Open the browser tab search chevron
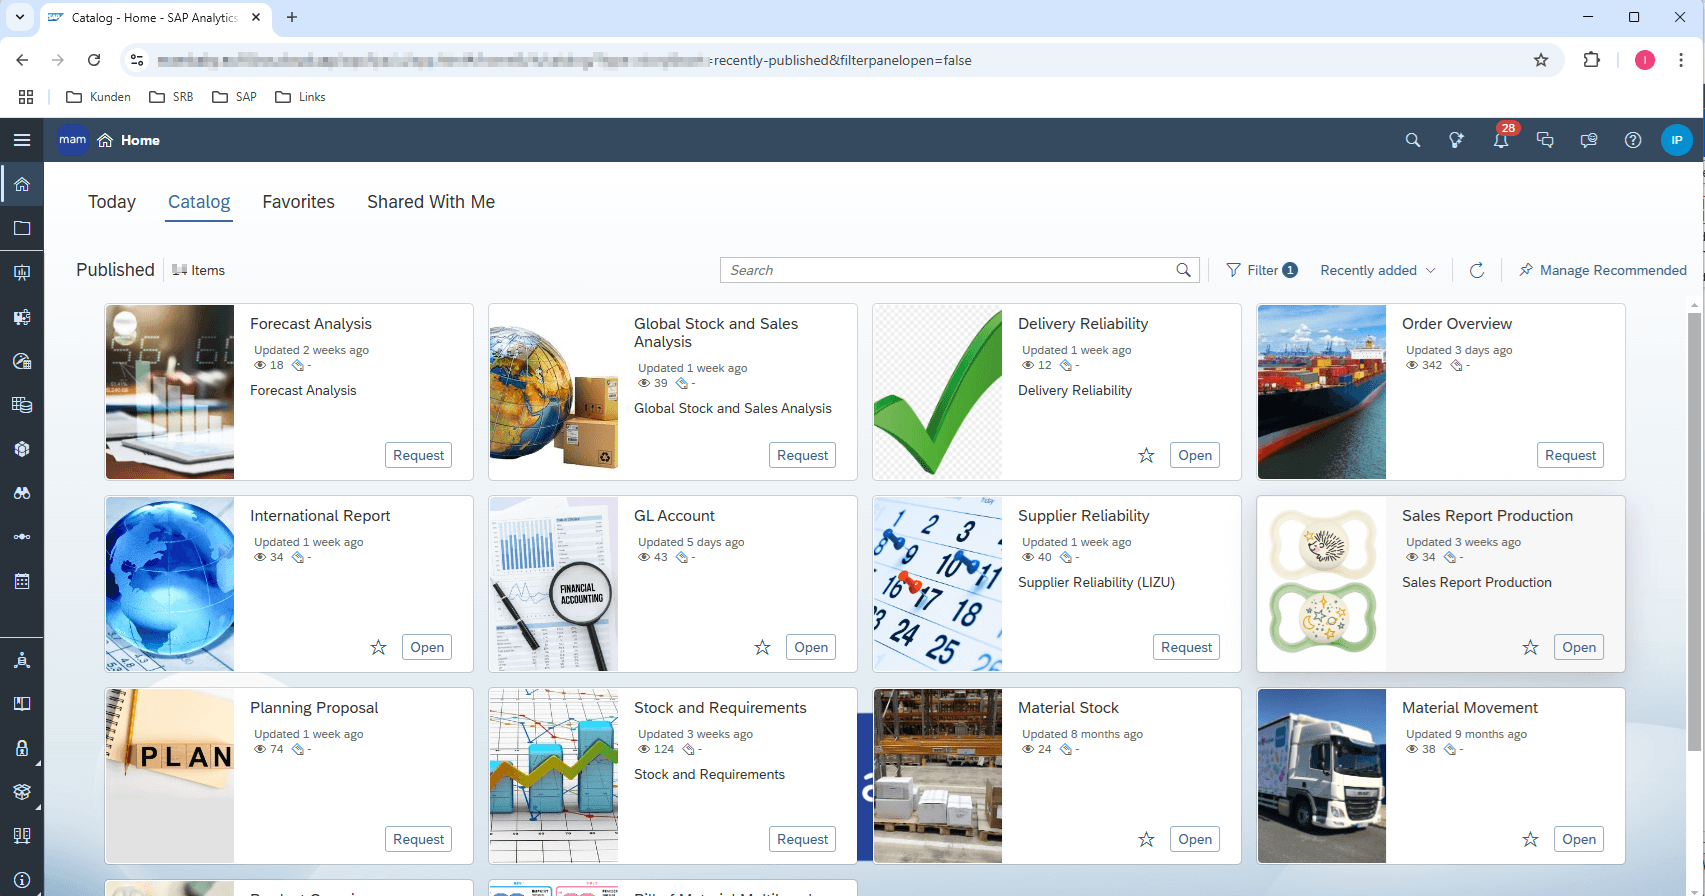 pyautogui.click(x=19, y=17)
